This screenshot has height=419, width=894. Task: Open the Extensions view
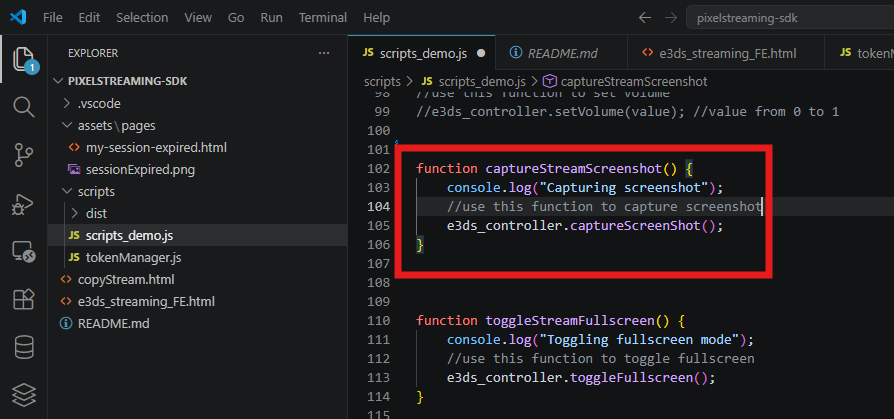(23, 299)
